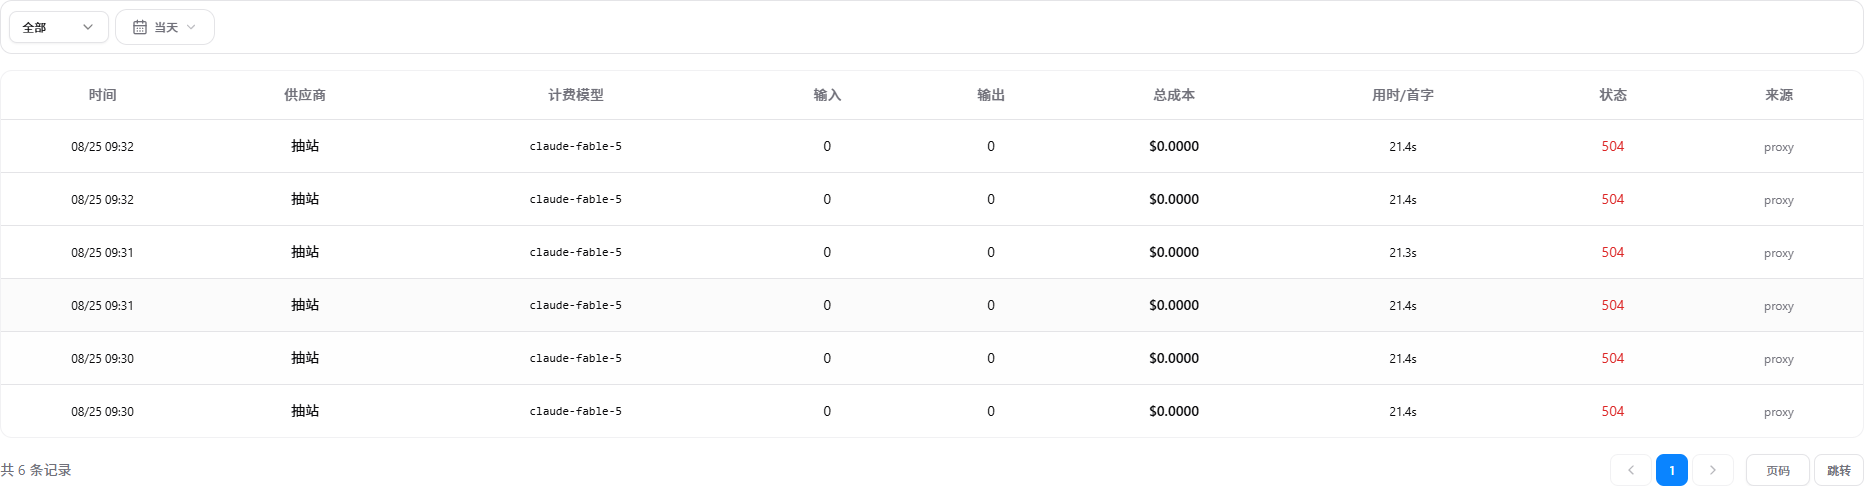Expand the 当天 date range picker
Image resolution: width=1864 pixels, height=486 pixels.
point(165,27)
